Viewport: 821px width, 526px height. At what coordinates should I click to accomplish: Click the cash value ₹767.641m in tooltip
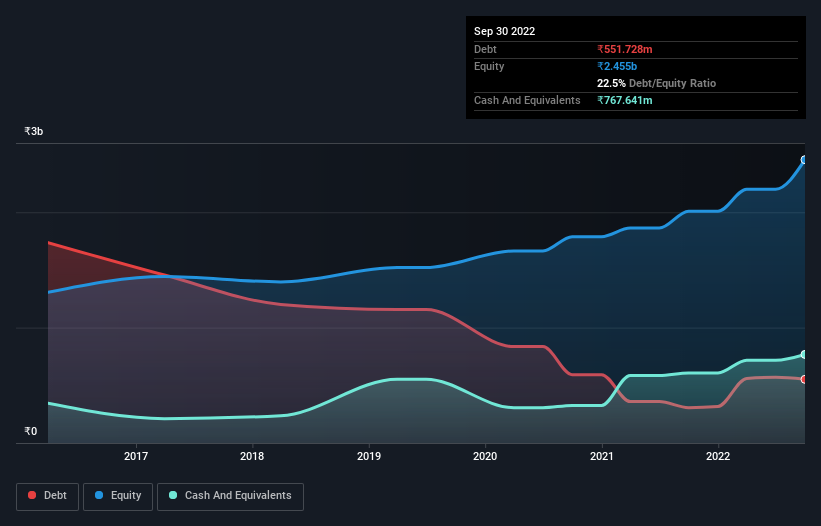pos(625,100)
